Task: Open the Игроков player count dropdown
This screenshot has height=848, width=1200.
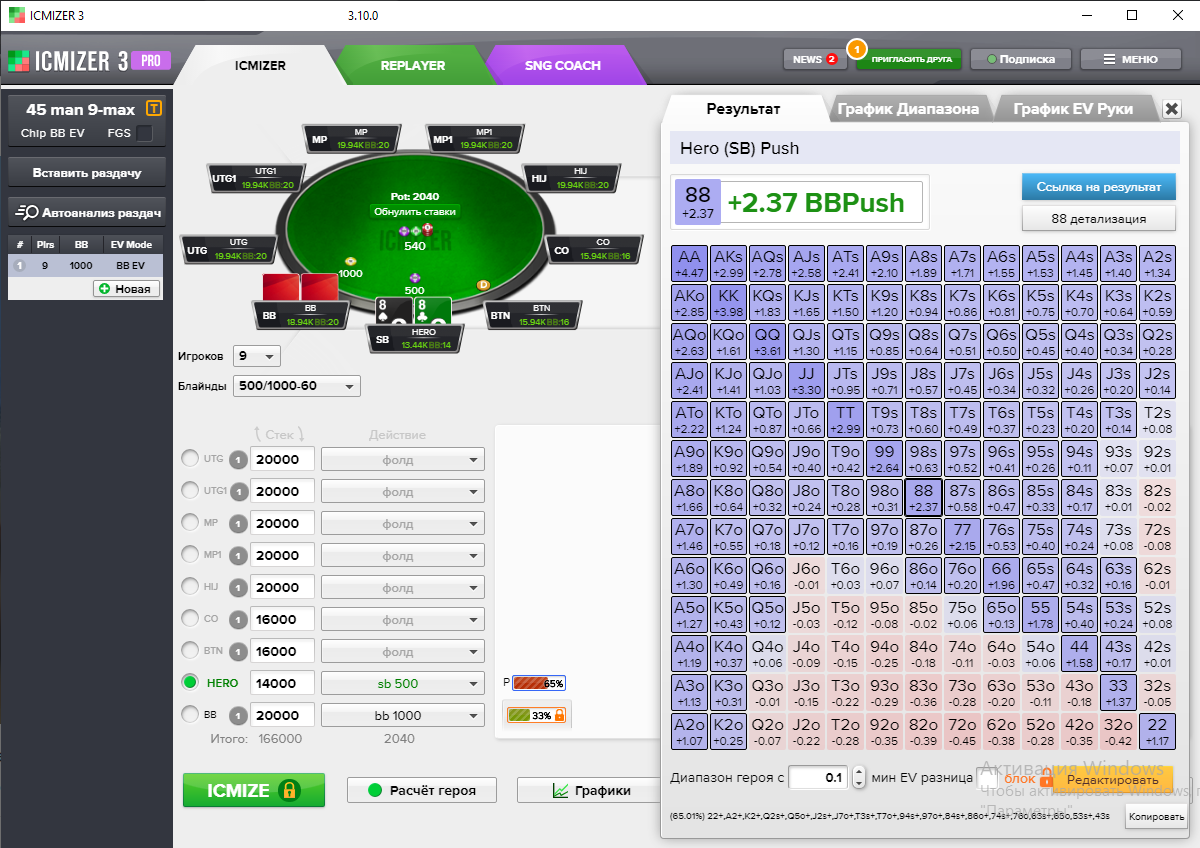Action: pyautogui.click(x=257, y=356)
